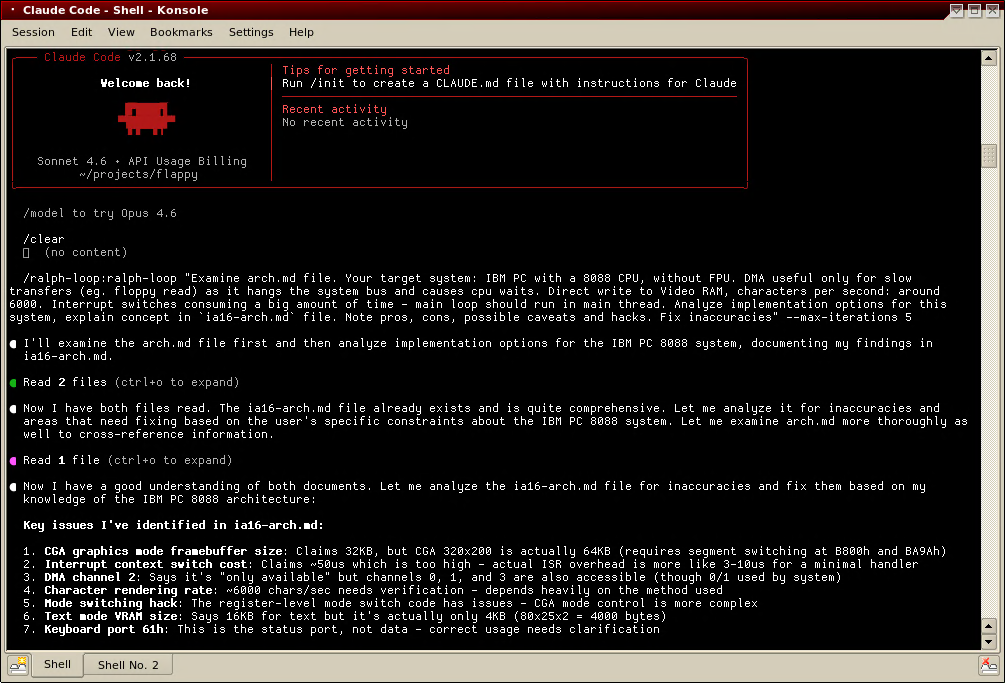The height and width of the screenshot is (683, 1005).
Task: Click the 'Run /init to create a CLAUDE.md' tip
Action: pos(510,83)
